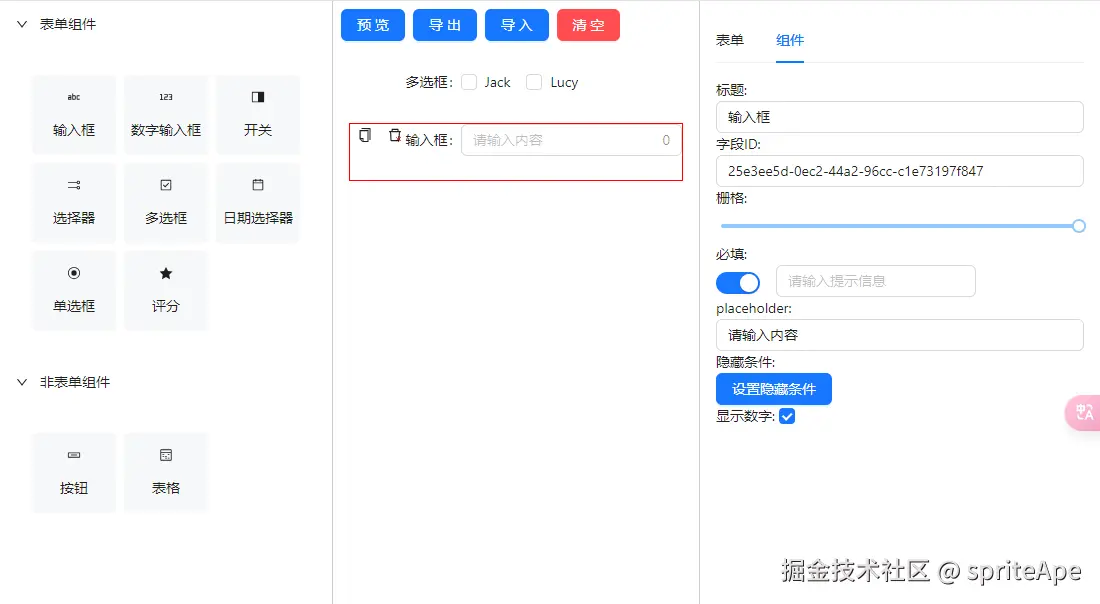Click the delete trash icon on 输入框
Screen dimensions: 1100x604
tap(395, 135)
